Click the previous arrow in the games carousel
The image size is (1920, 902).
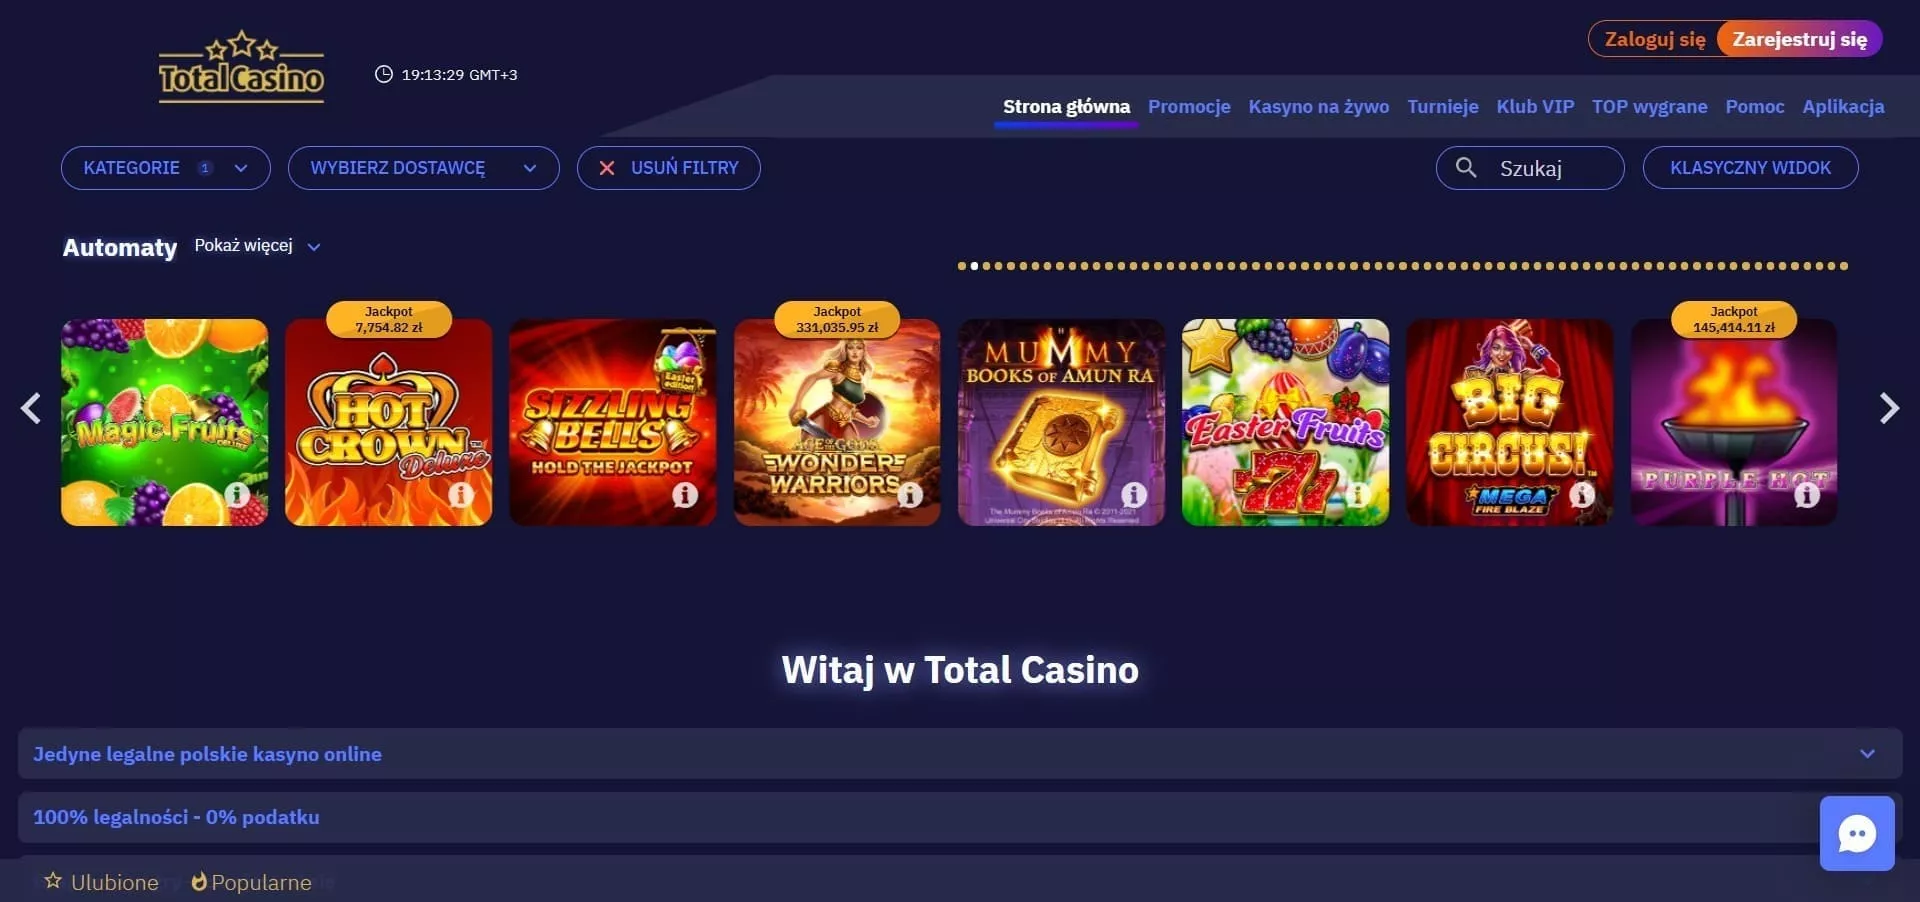32,408
